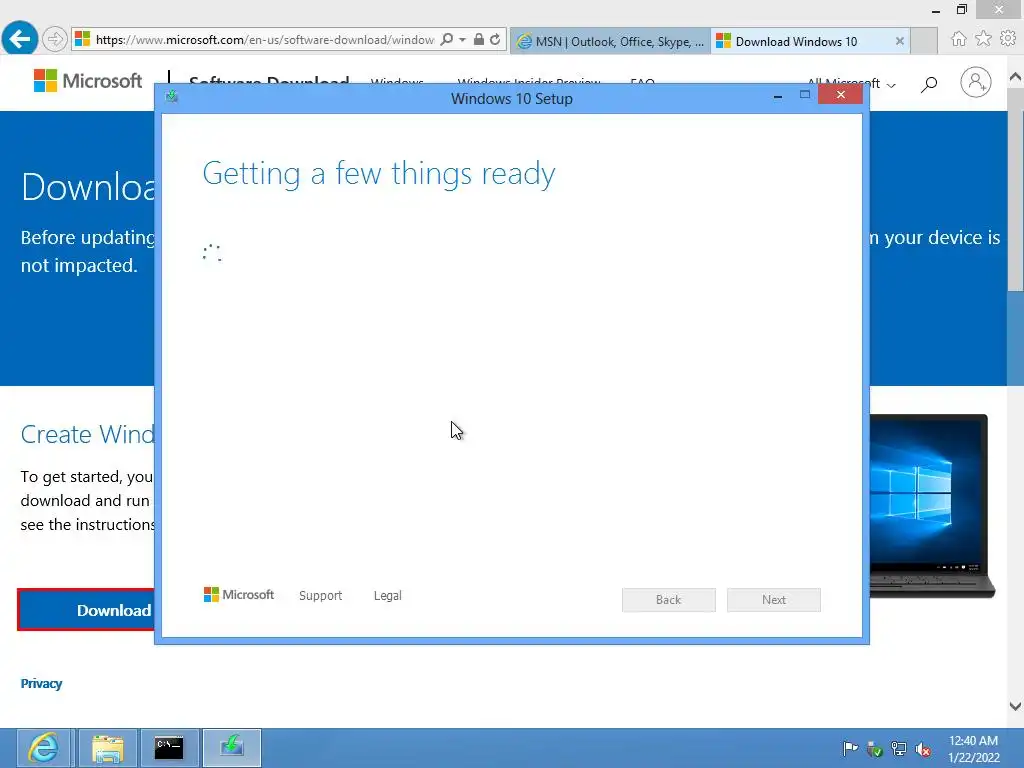Click Microsoft logo in Setup footer

coord(238,595)
